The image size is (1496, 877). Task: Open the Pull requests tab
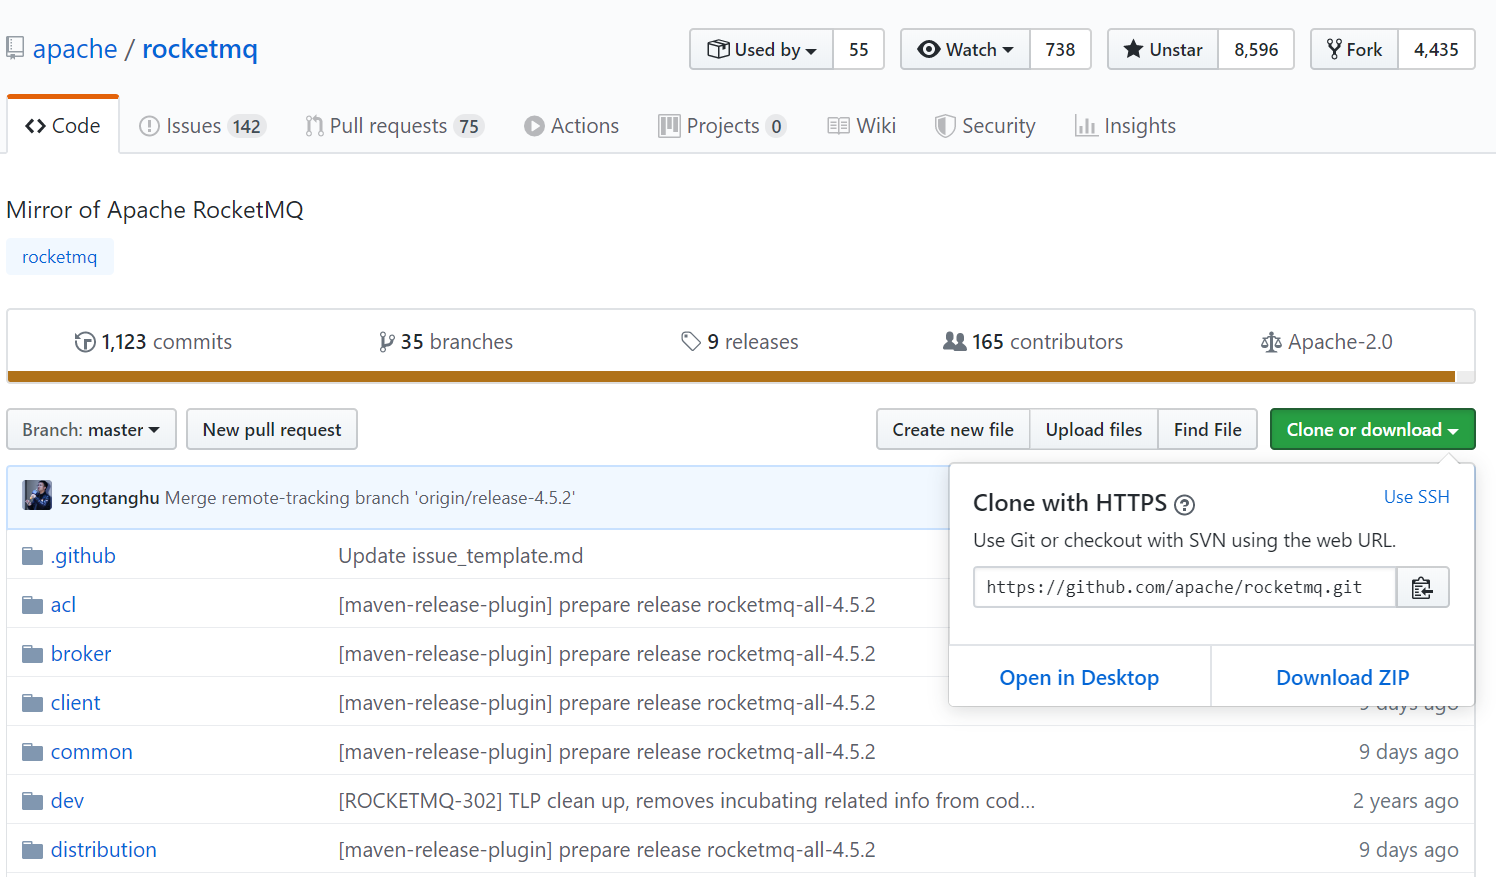pos(394,126)
